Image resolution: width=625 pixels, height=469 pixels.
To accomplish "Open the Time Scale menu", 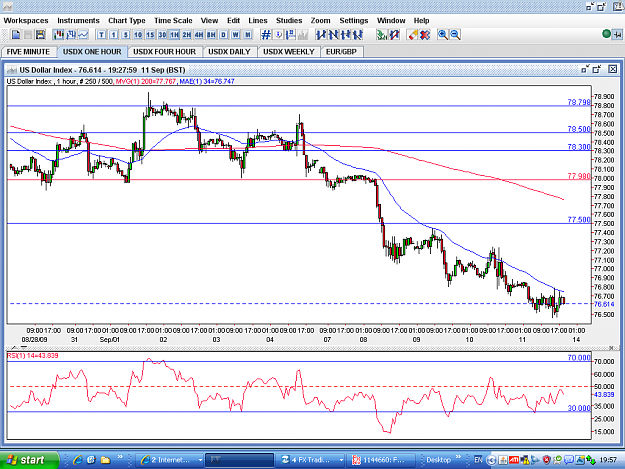I will coord(173,21).
